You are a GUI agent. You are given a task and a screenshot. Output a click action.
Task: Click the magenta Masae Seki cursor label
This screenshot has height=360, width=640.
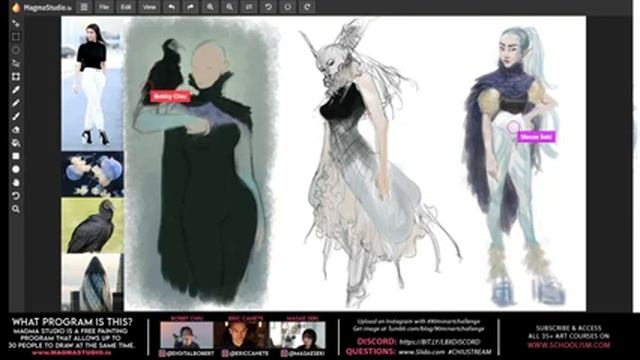tap(536, 137)
